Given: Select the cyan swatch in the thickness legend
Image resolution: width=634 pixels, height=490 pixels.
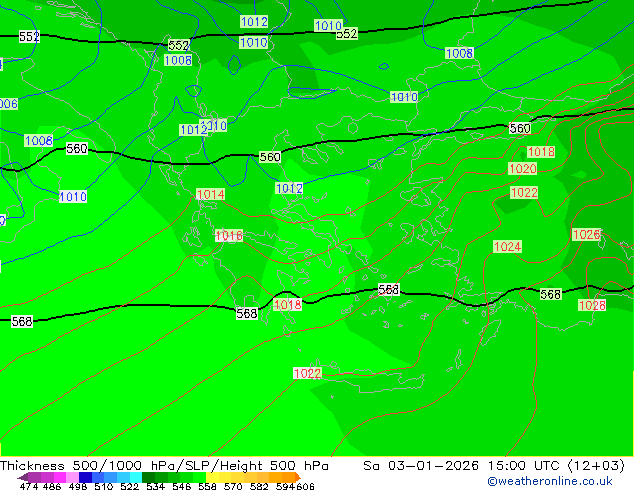Looking at the screenshot, I should 136,477.
